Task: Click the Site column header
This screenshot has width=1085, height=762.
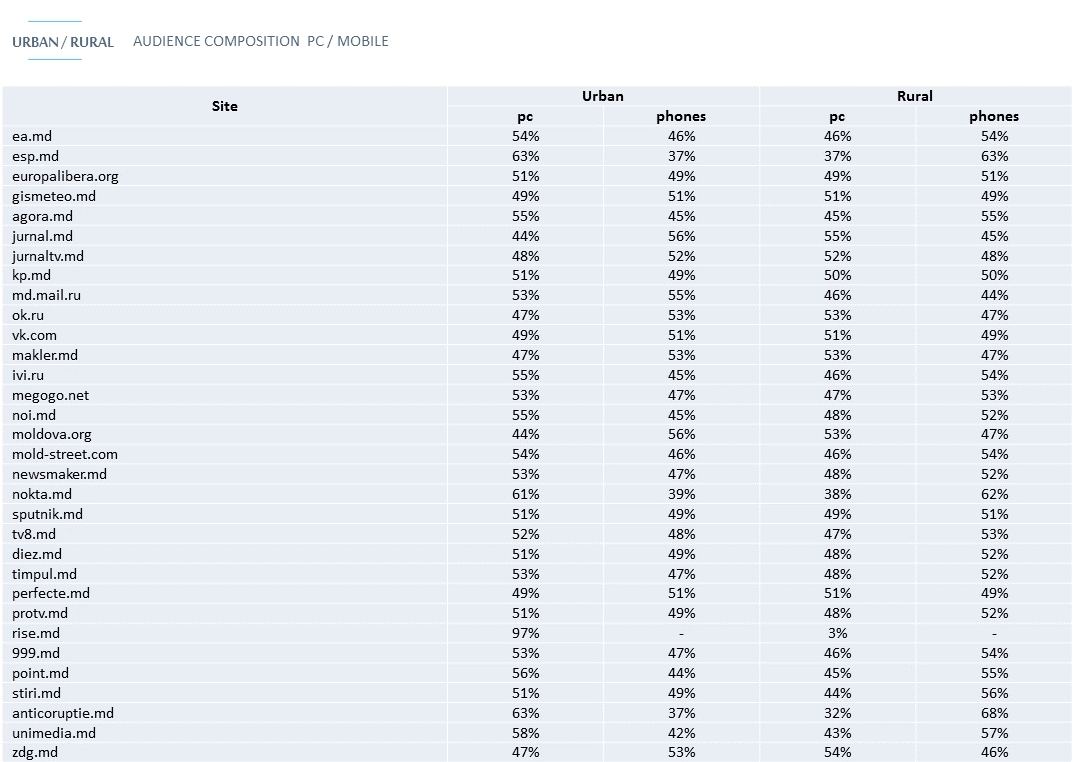Action: pyautogui.click(x=225, y=106)
